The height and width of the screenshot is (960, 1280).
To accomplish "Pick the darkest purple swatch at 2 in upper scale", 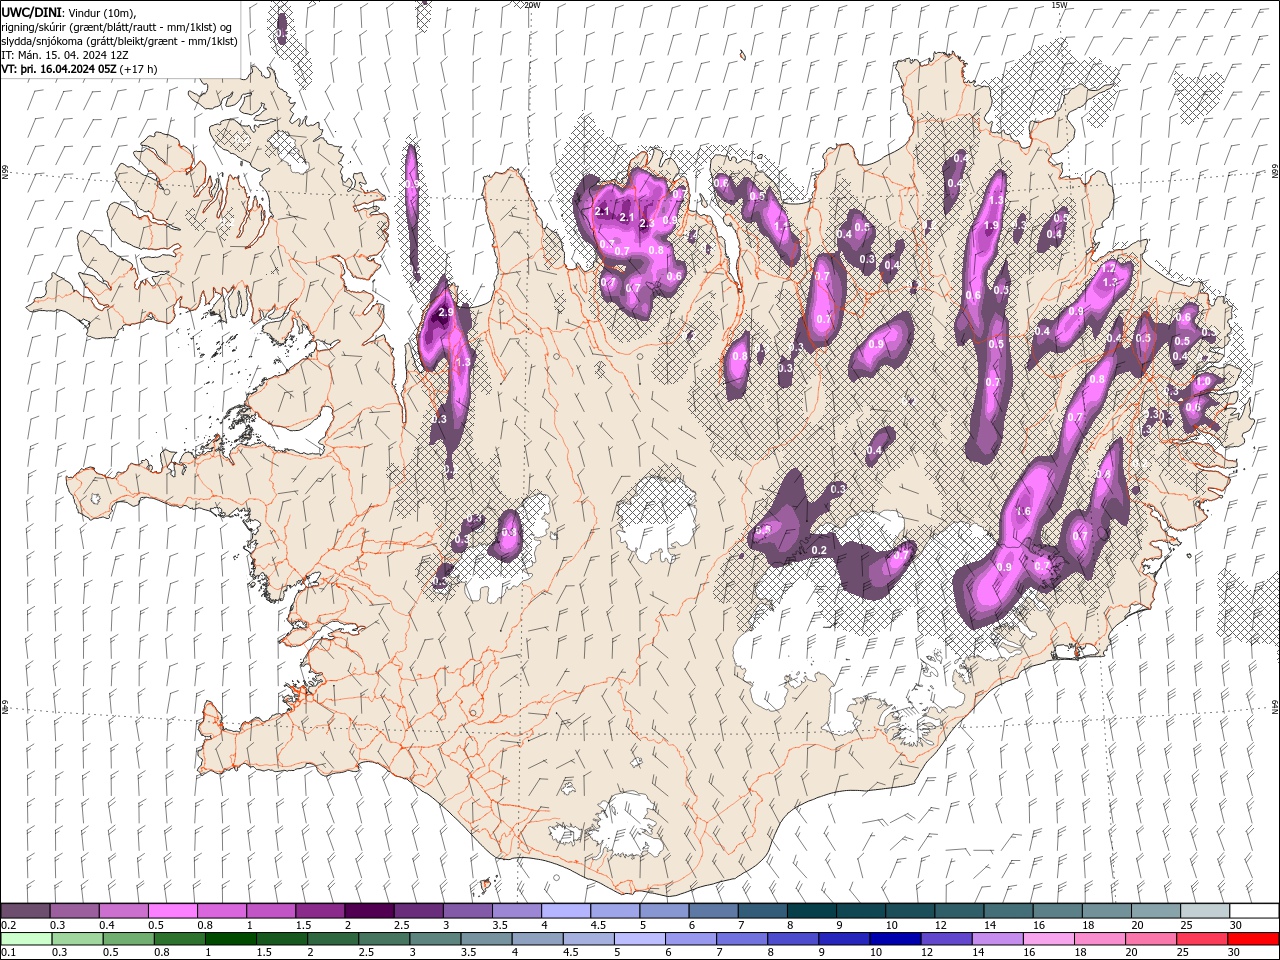I will coord(368,911).
